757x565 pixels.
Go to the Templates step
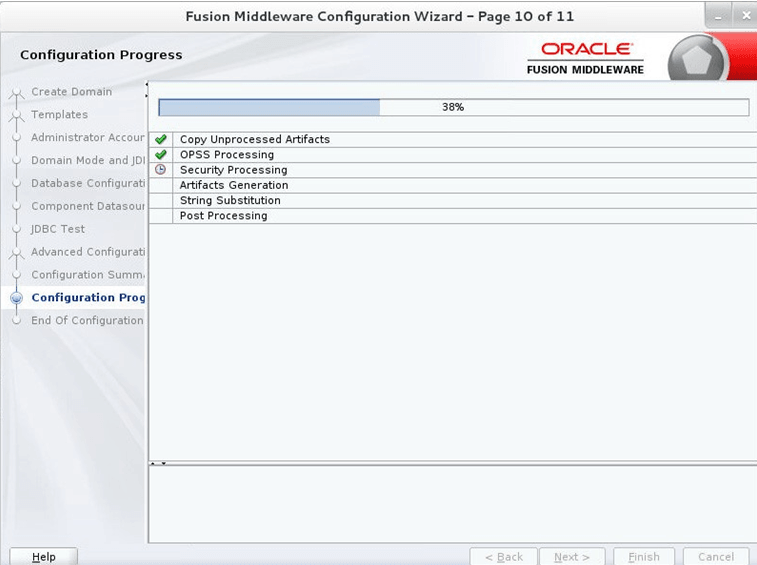pyautogui.click(x=59, y=114)
